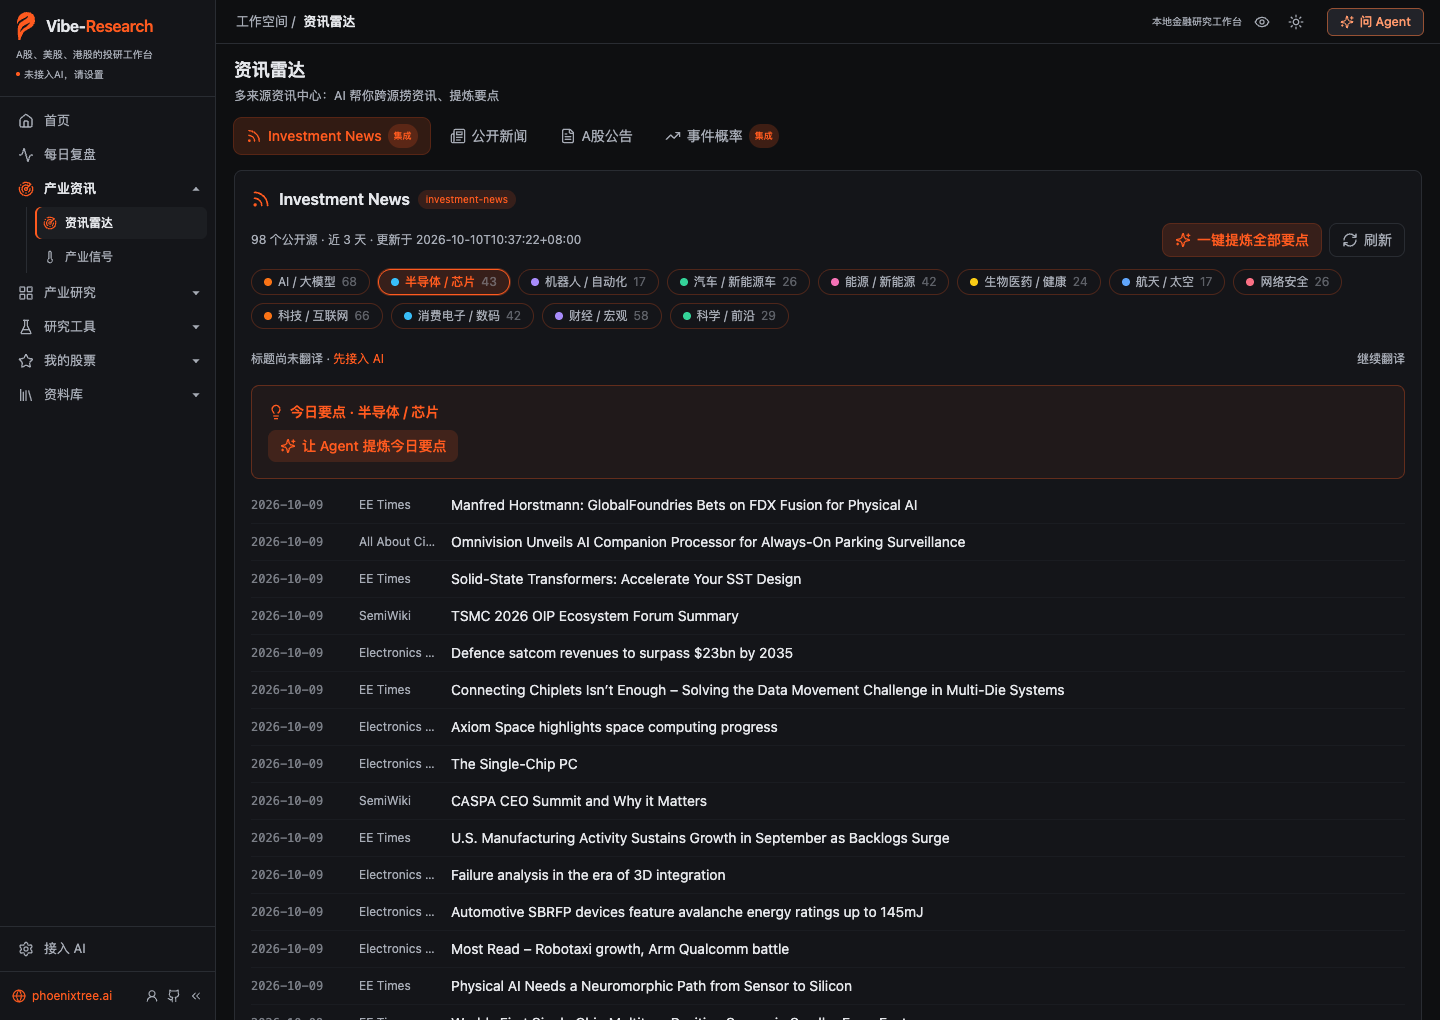Click the 资料库 library icon
The width and height of the screenshot is (1440, 1020).
(26, 395)
